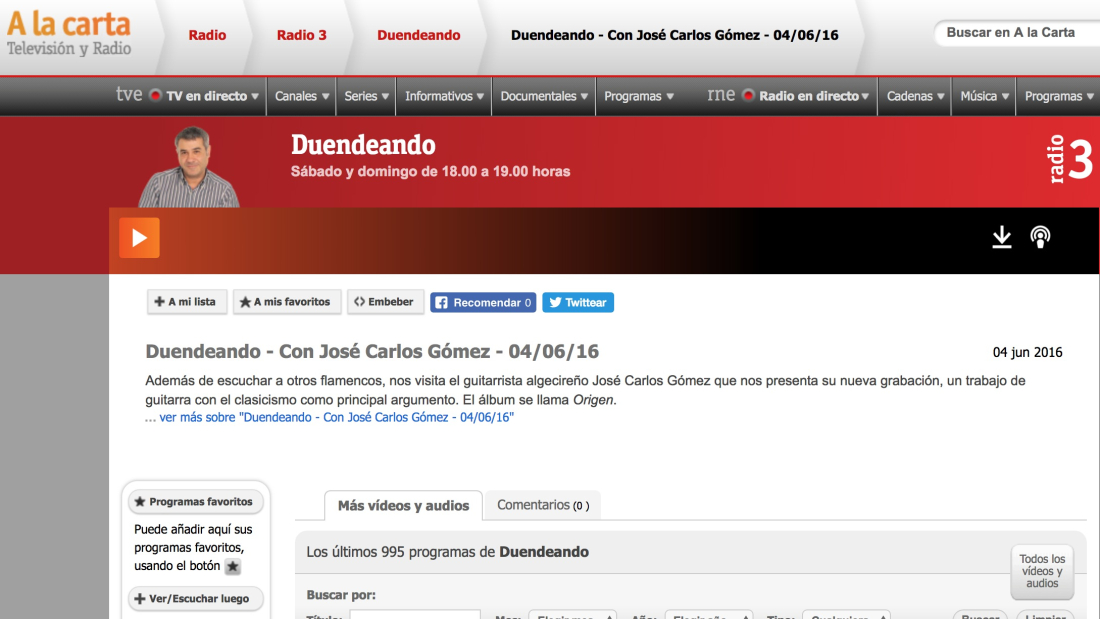The height and width of the screenshot is (619, 1100).
Task: Click the A la carta logo
Action: tap(68, 33)
